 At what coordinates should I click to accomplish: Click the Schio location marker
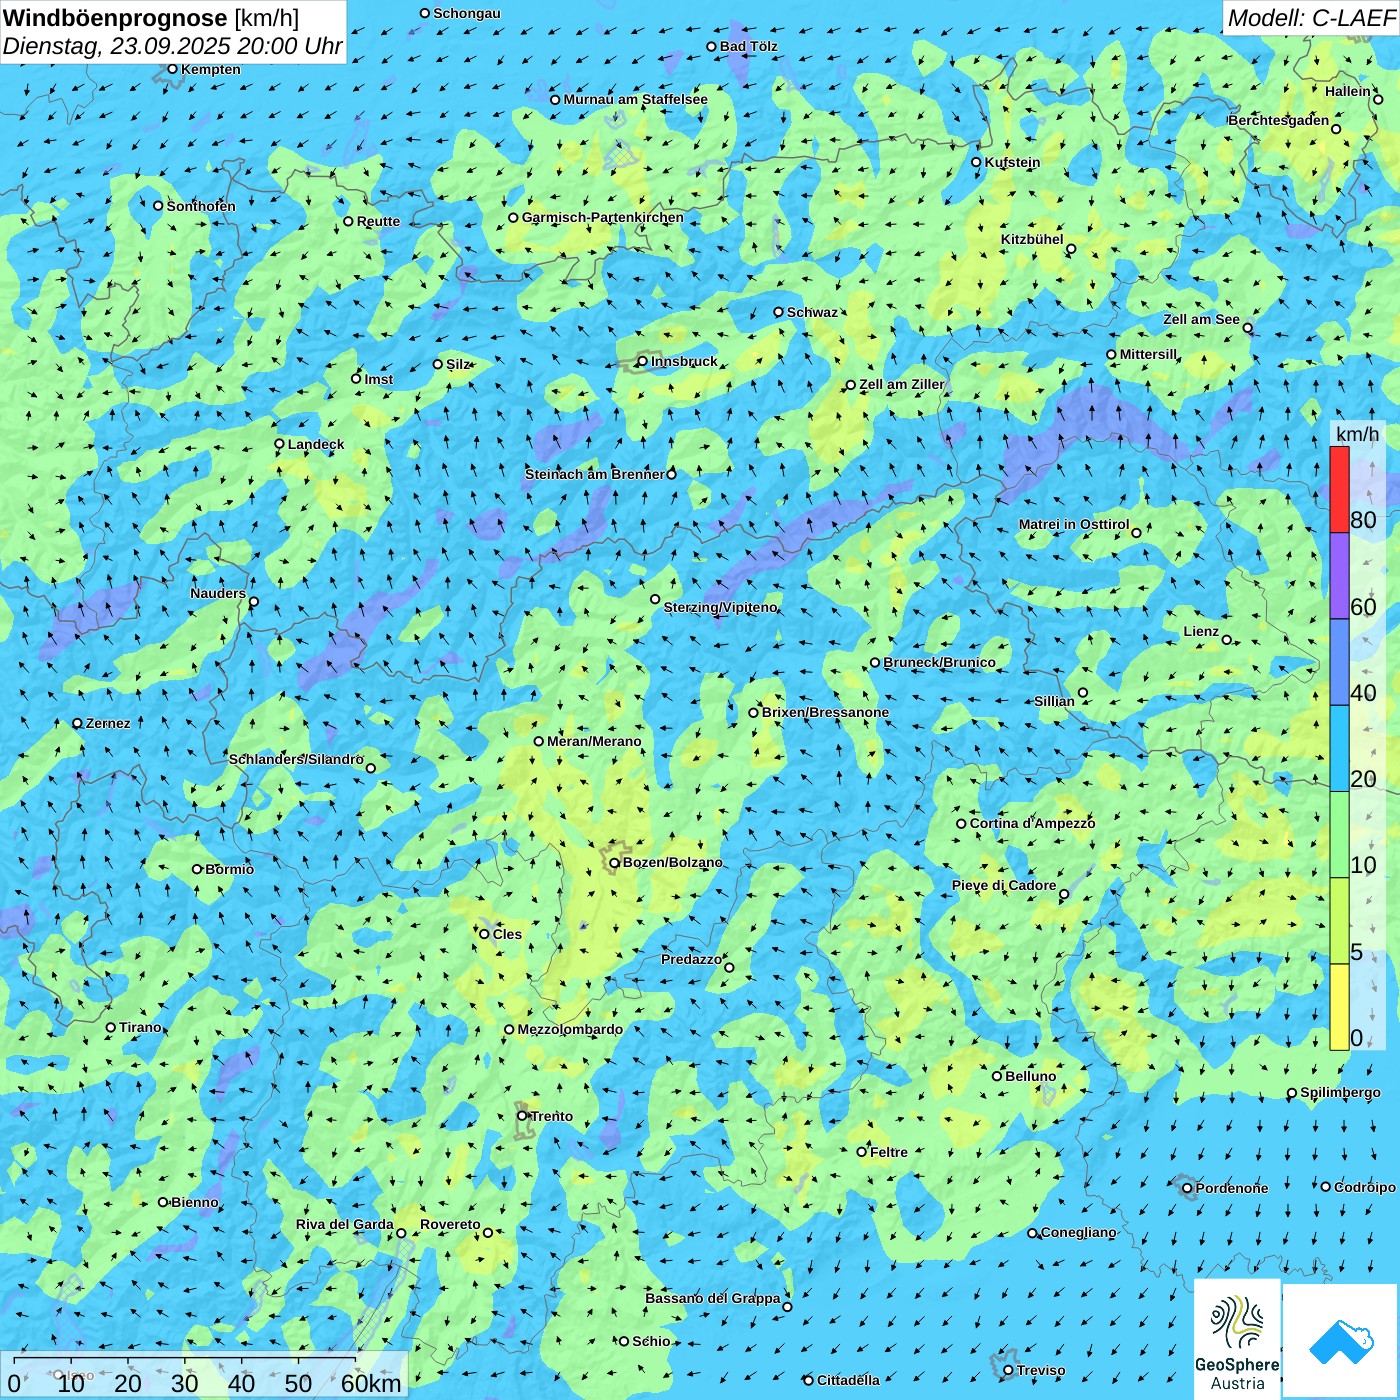(x=624, y=1341)
